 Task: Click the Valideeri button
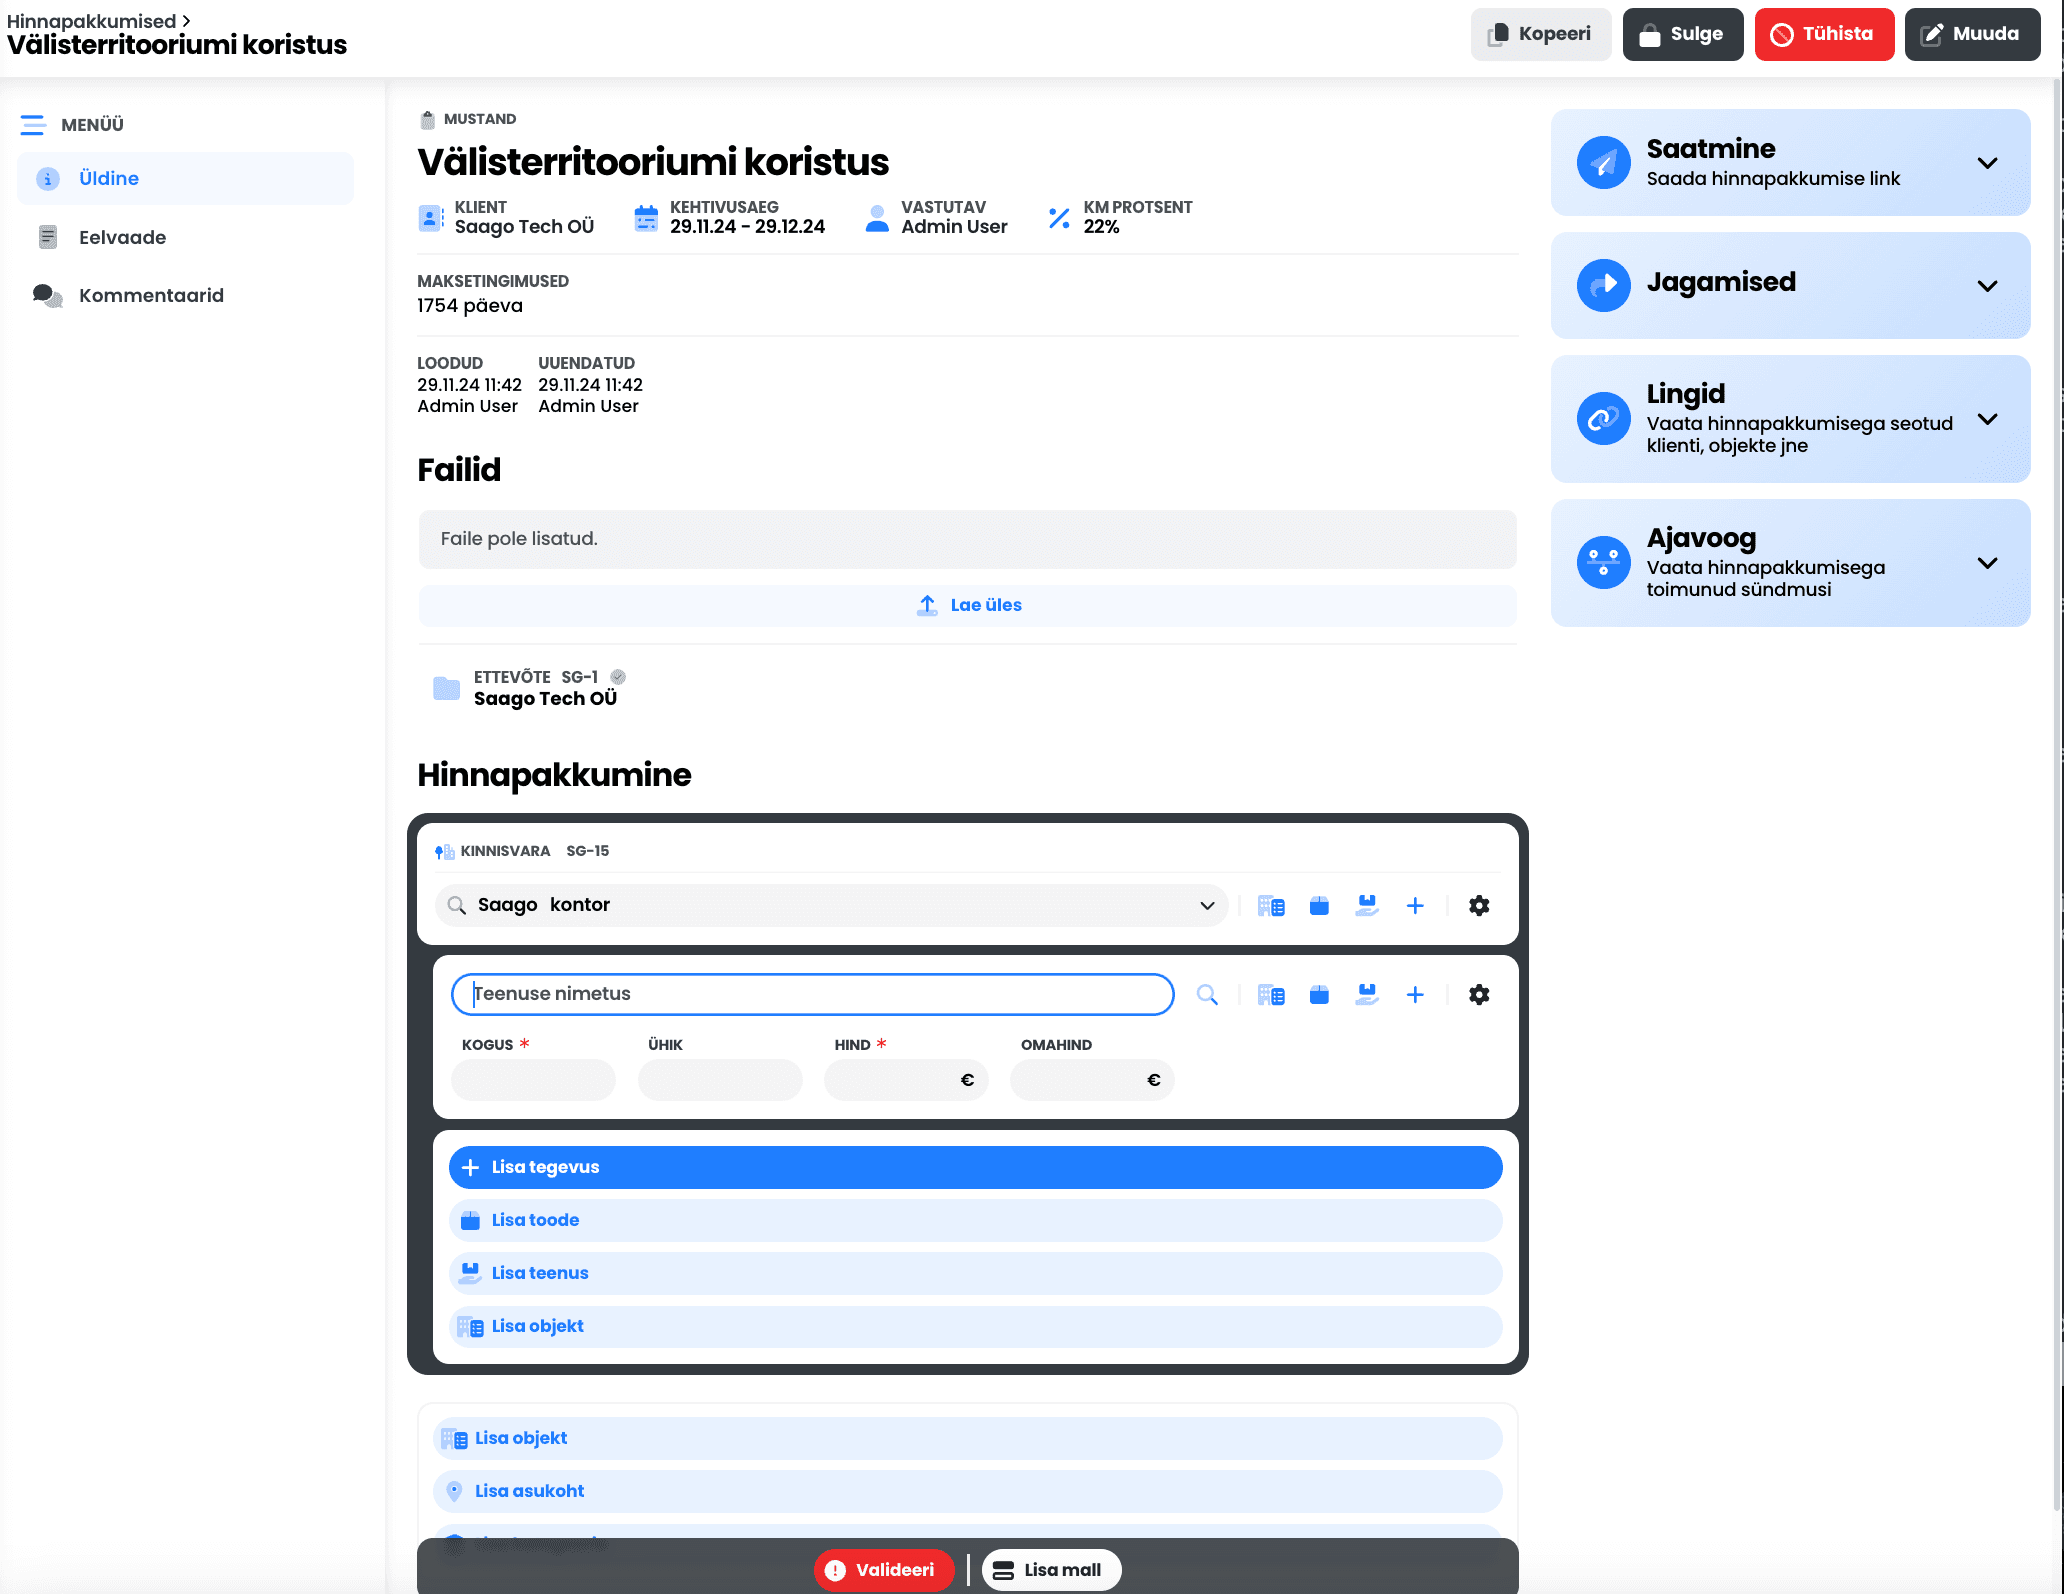[883, 1570]
